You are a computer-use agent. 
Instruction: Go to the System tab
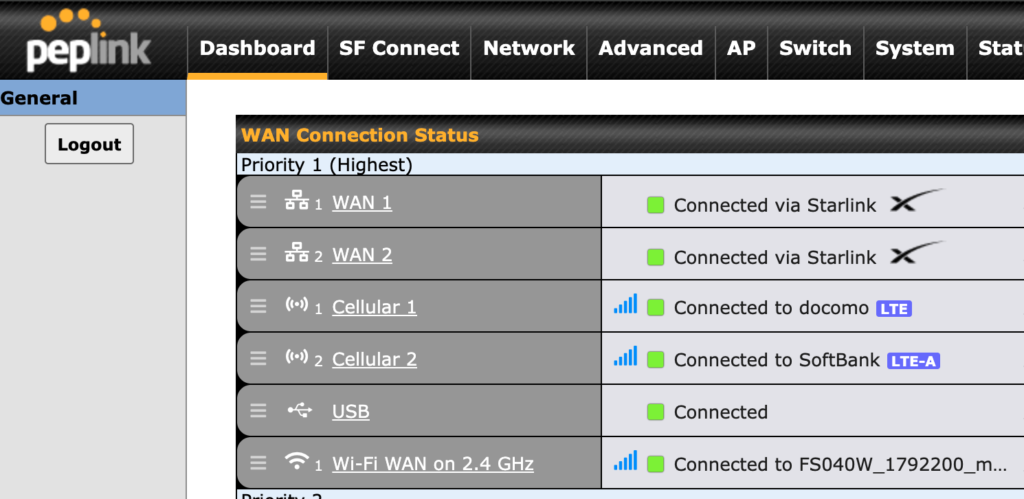click(x=915, y=48)
